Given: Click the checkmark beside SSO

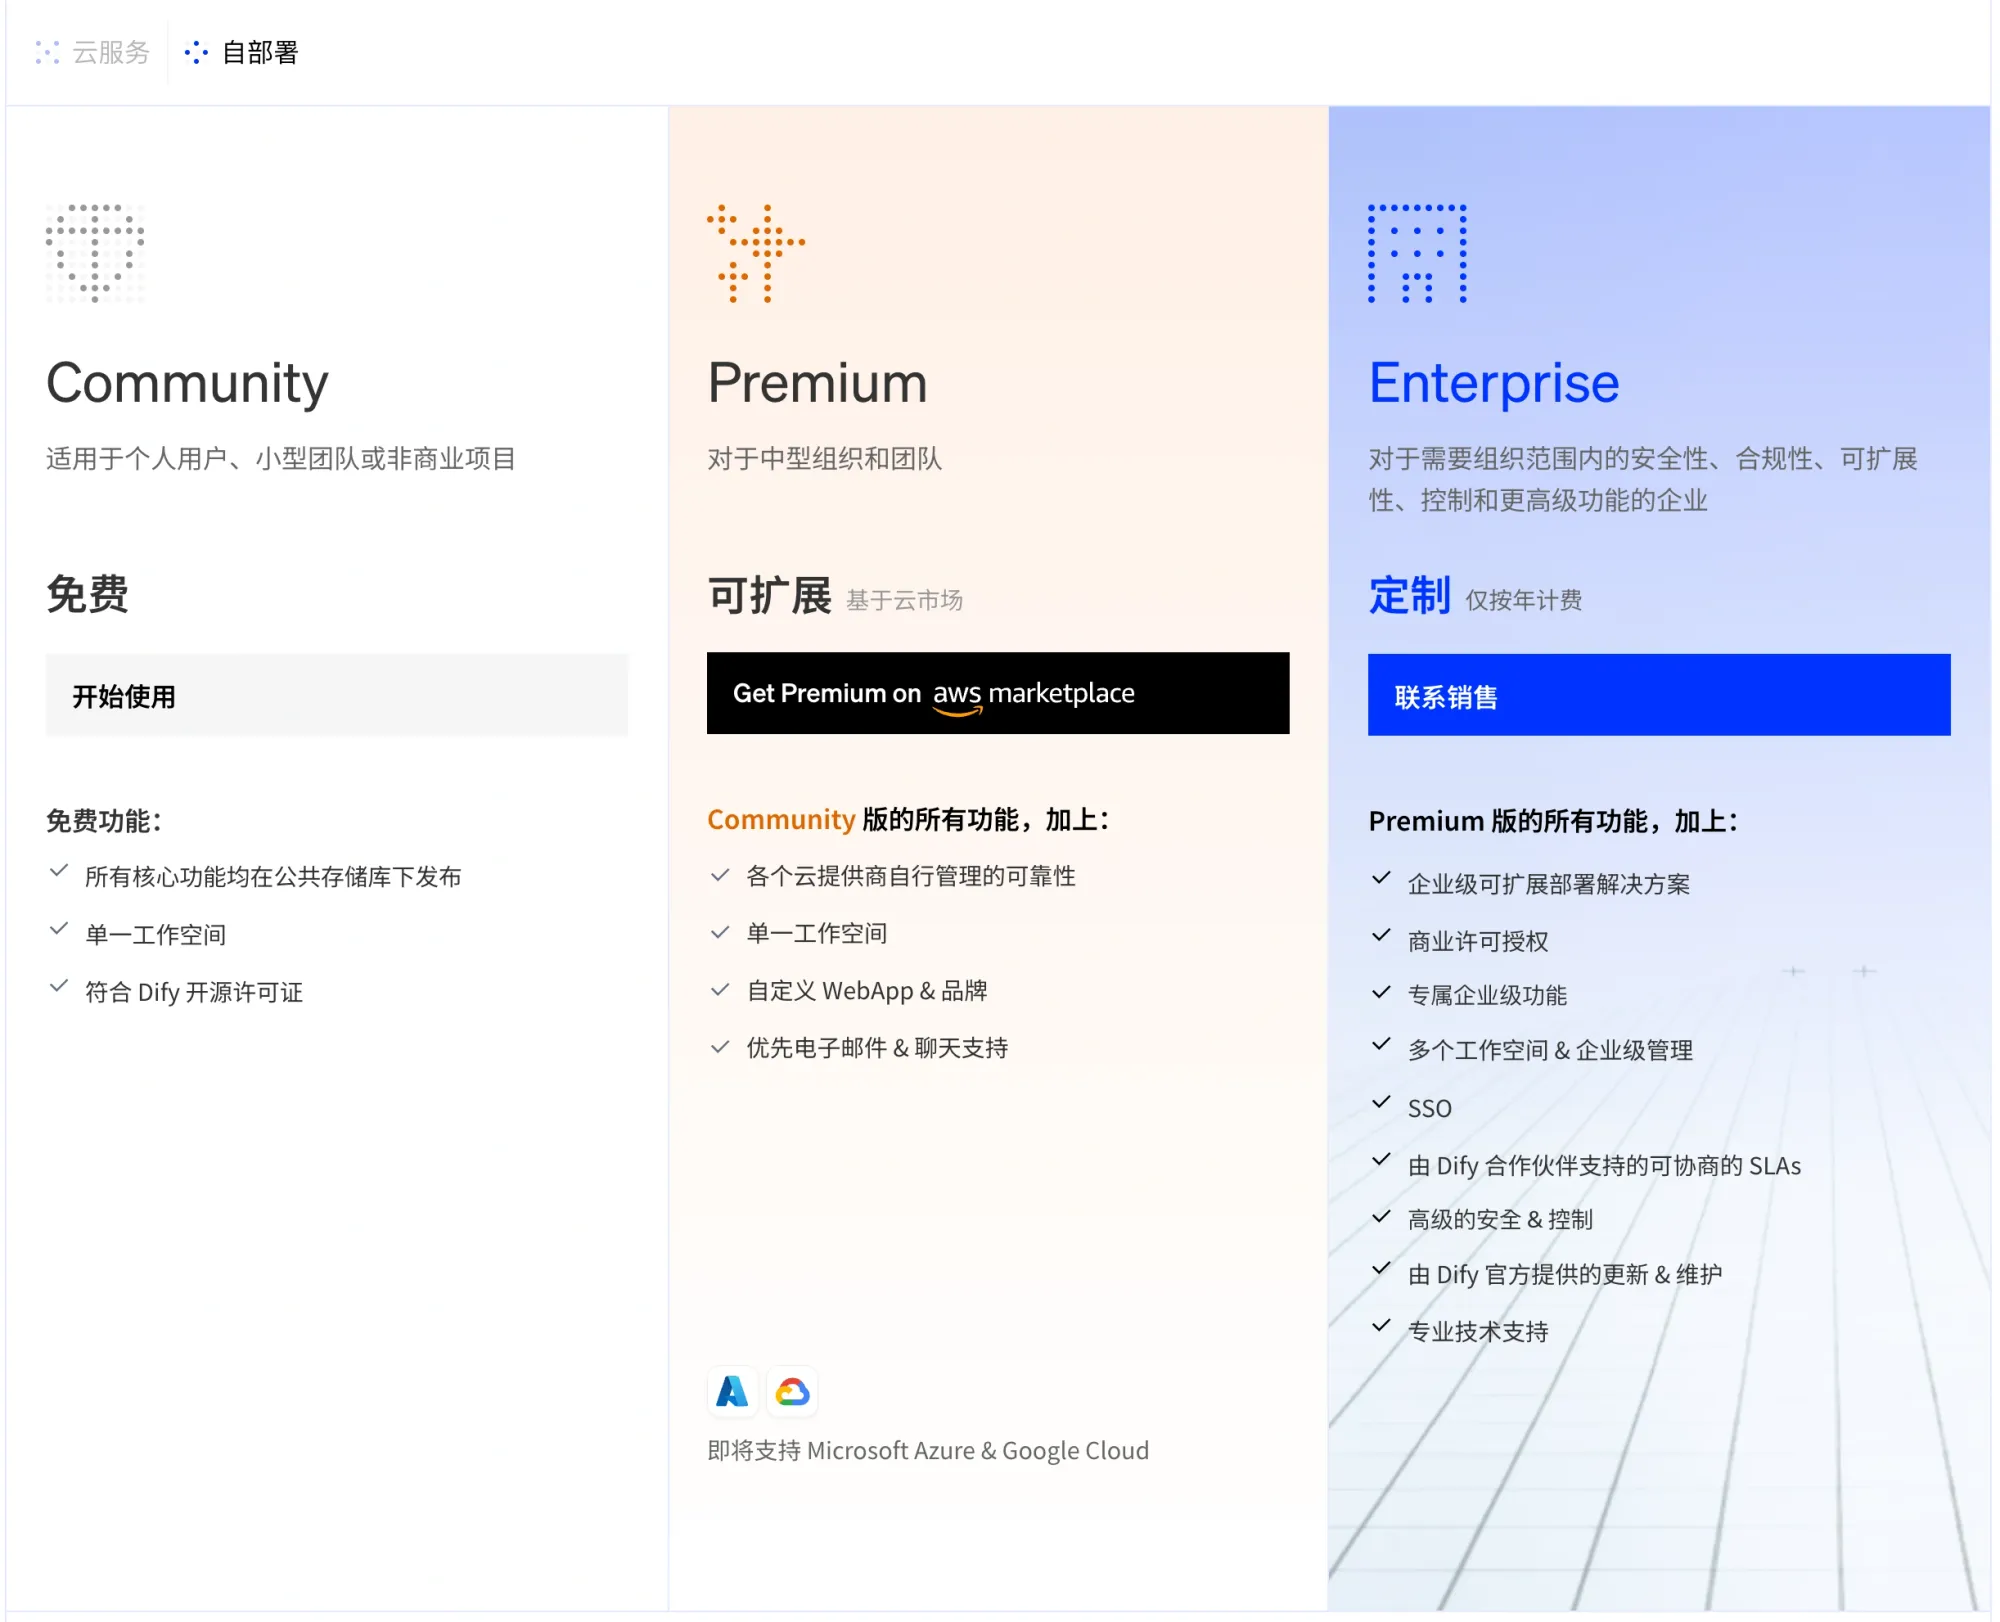Looking at the screenshot, I should pos(1381,1102).
